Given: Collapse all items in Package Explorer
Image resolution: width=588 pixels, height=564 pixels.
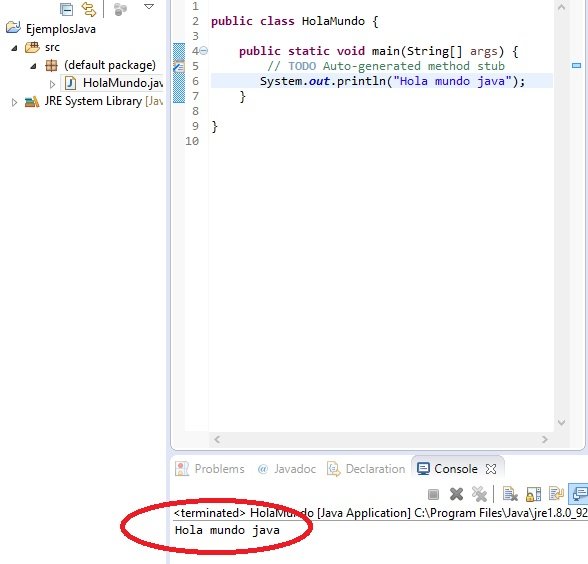Looking at the screenshot, I should tap(66, 9).
